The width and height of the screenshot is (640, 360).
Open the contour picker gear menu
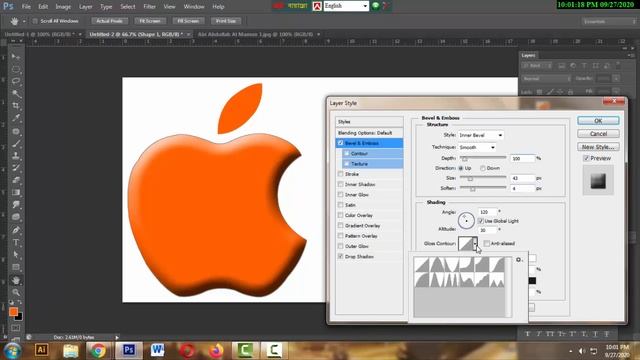519,260
